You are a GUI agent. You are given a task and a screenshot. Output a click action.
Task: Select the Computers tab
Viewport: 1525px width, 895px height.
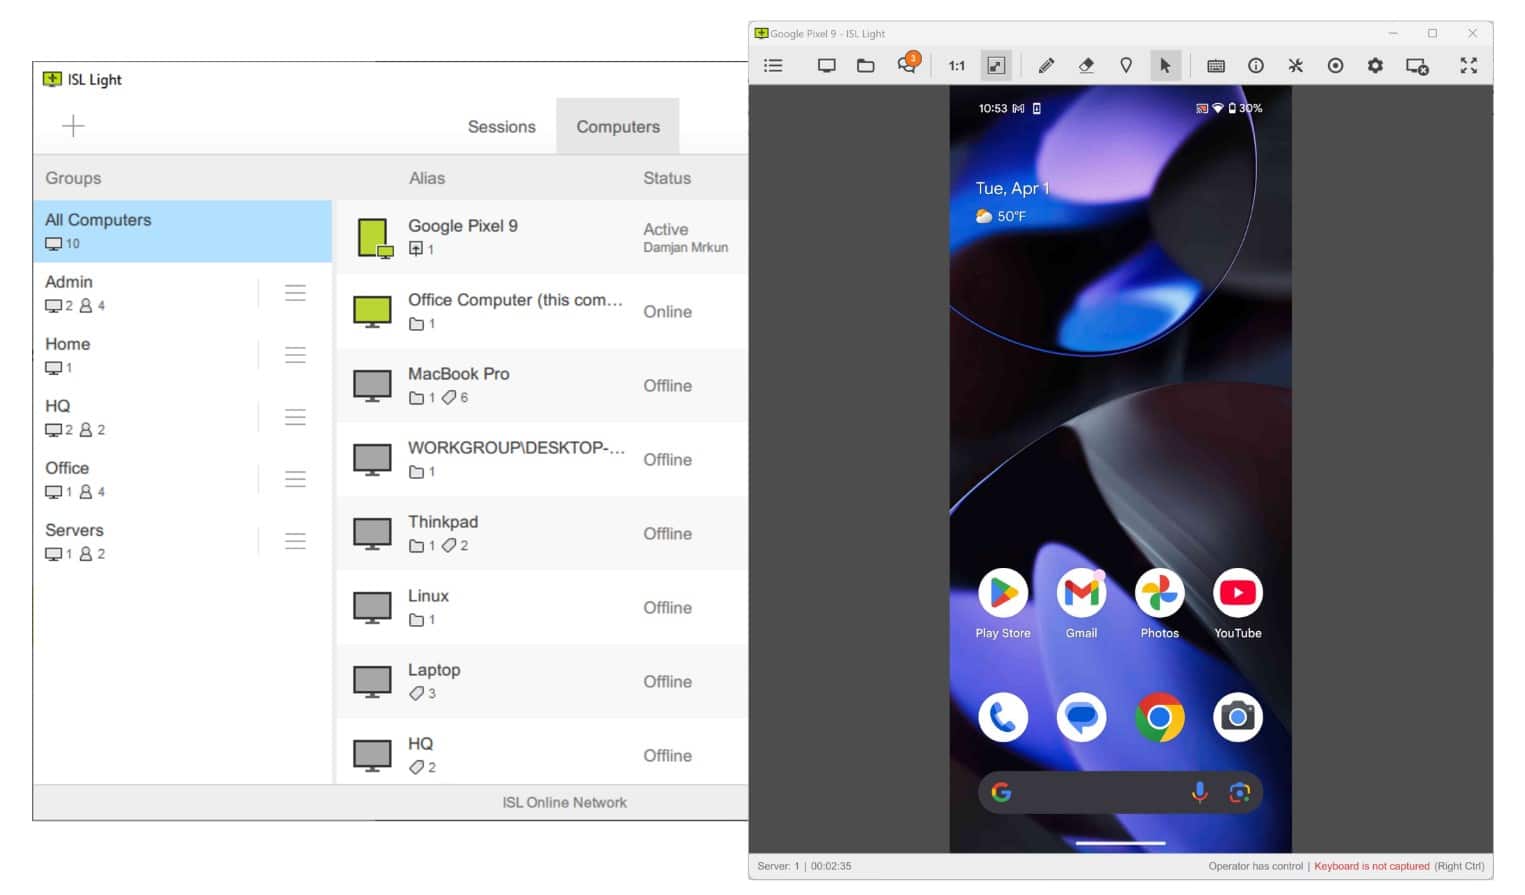[x=618, y=127]
